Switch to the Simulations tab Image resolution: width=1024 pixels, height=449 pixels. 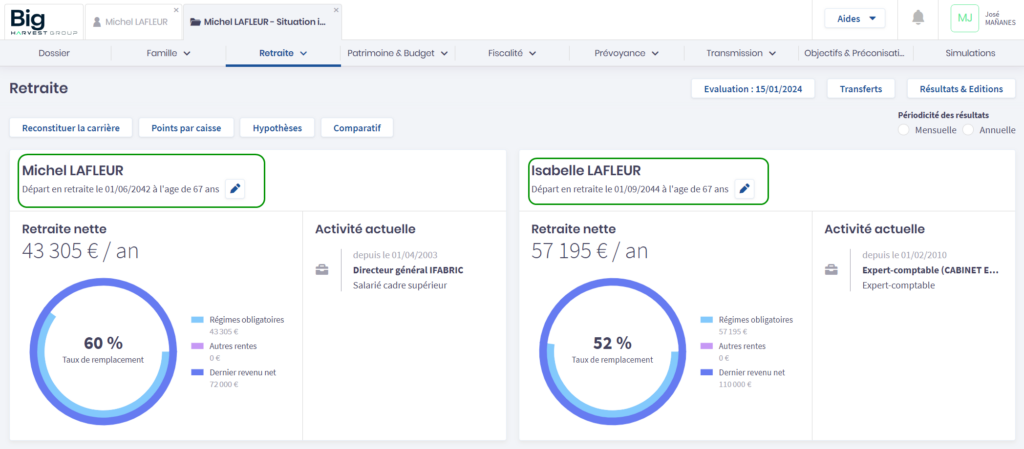pos(969,53)
